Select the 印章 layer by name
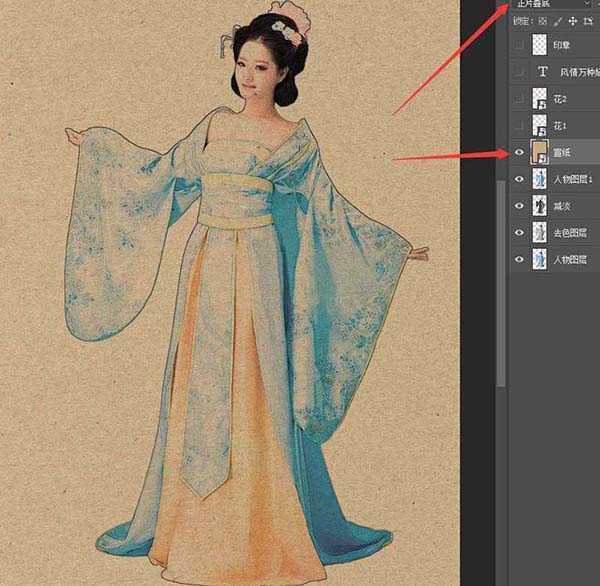This screenshot has height=586, width=600. tap(562, 45)
